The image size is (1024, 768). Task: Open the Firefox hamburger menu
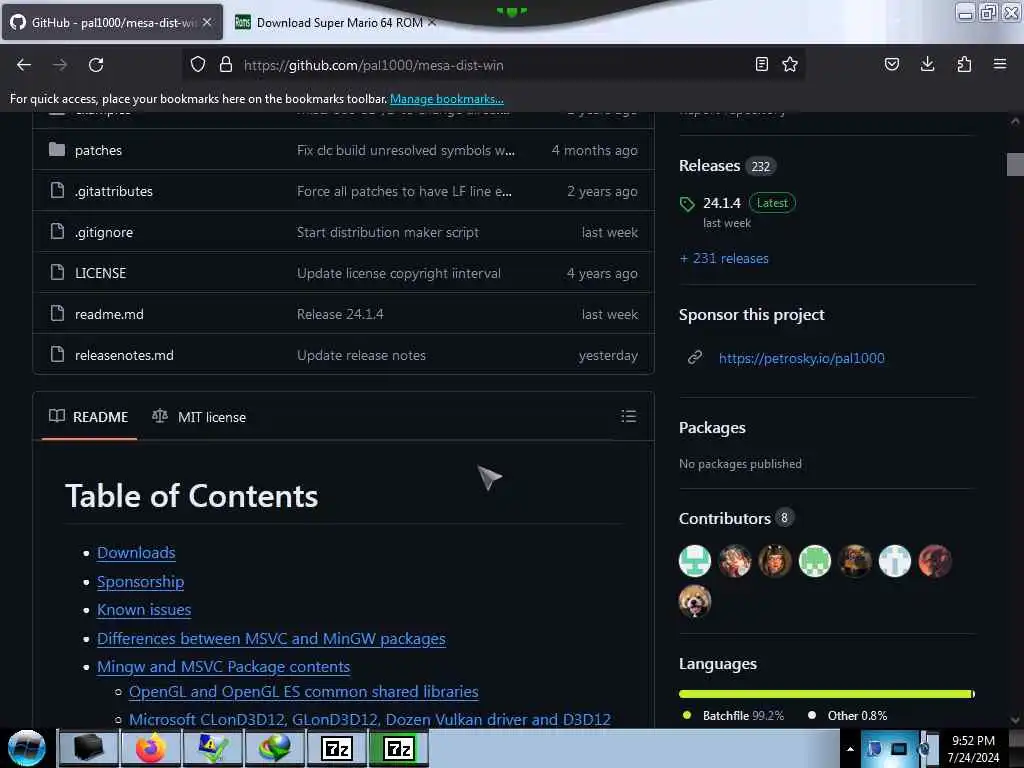[1000, 64]
